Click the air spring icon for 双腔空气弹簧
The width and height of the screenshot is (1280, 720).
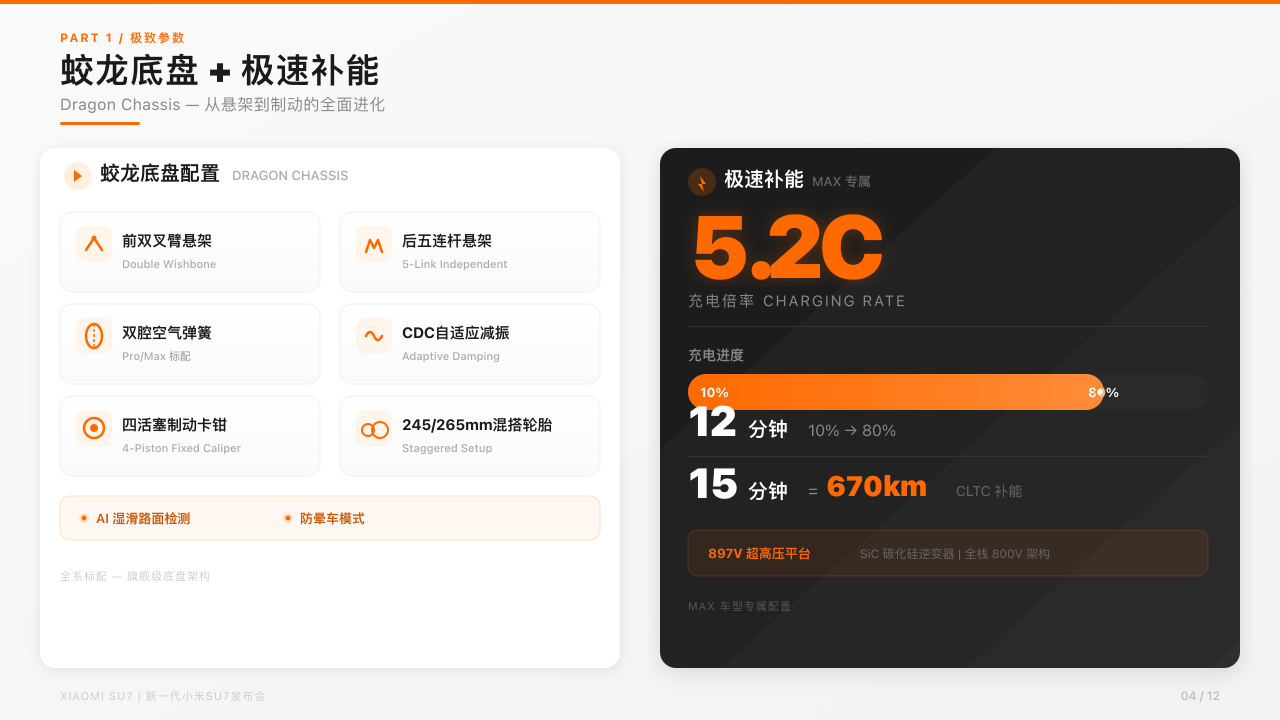[93, 336]
